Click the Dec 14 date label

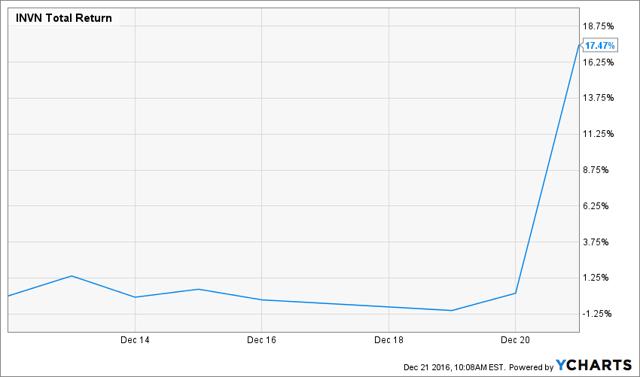click(135, 340)
